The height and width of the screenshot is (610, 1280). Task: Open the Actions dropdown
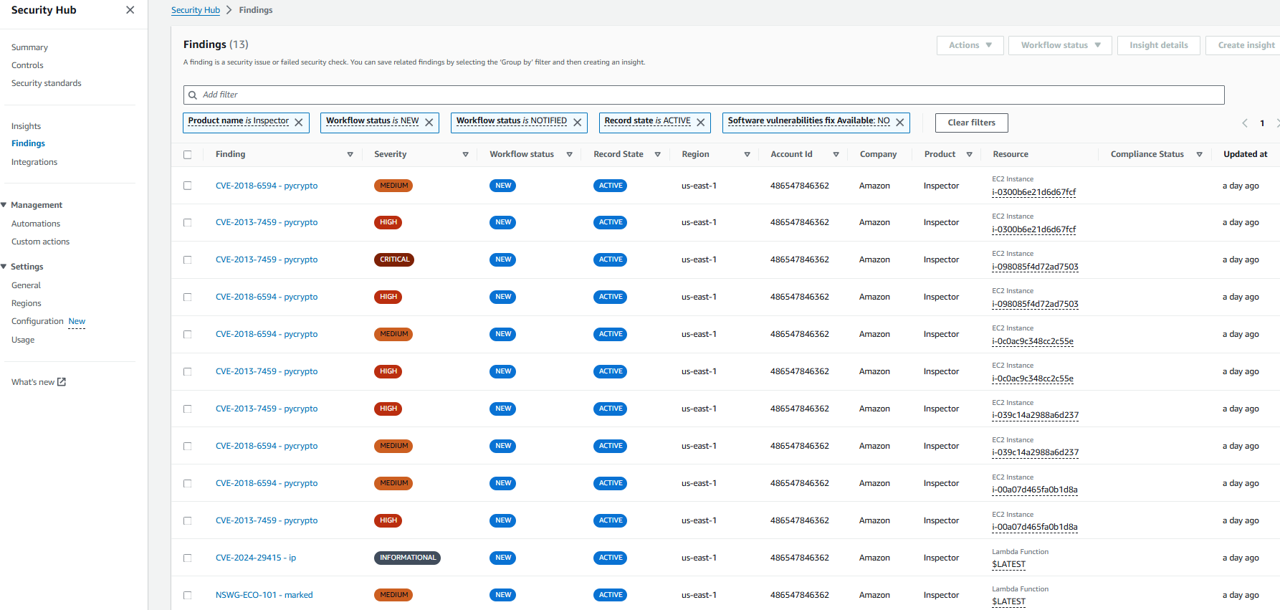970,45
